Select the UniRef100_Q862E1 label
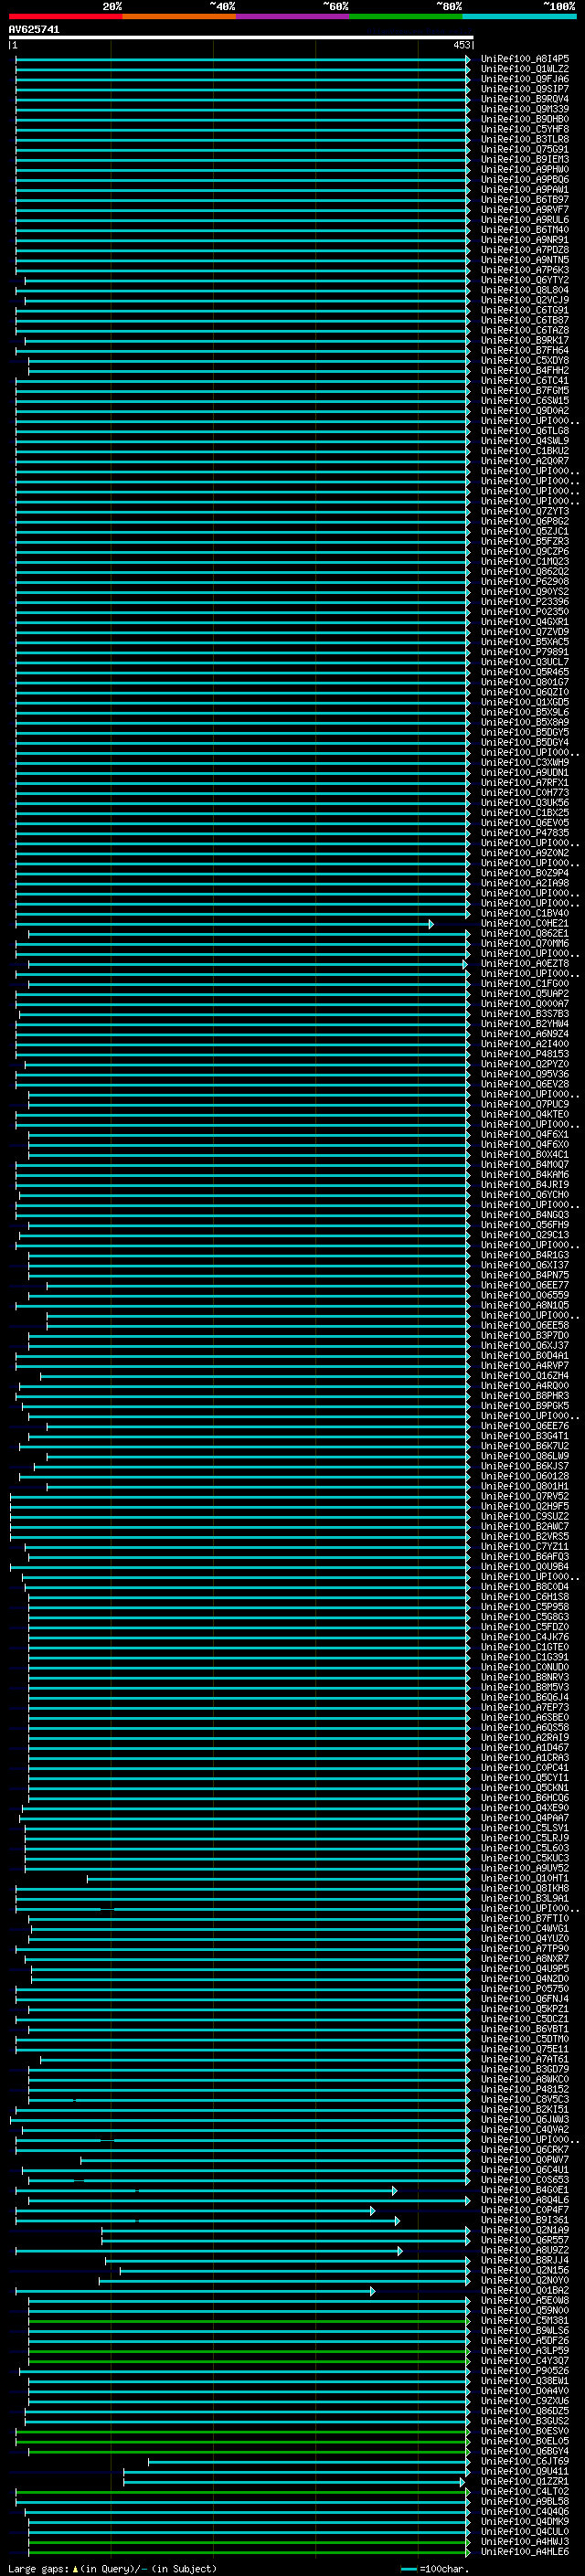The image size is (585, 2576). tap(525, 933)
